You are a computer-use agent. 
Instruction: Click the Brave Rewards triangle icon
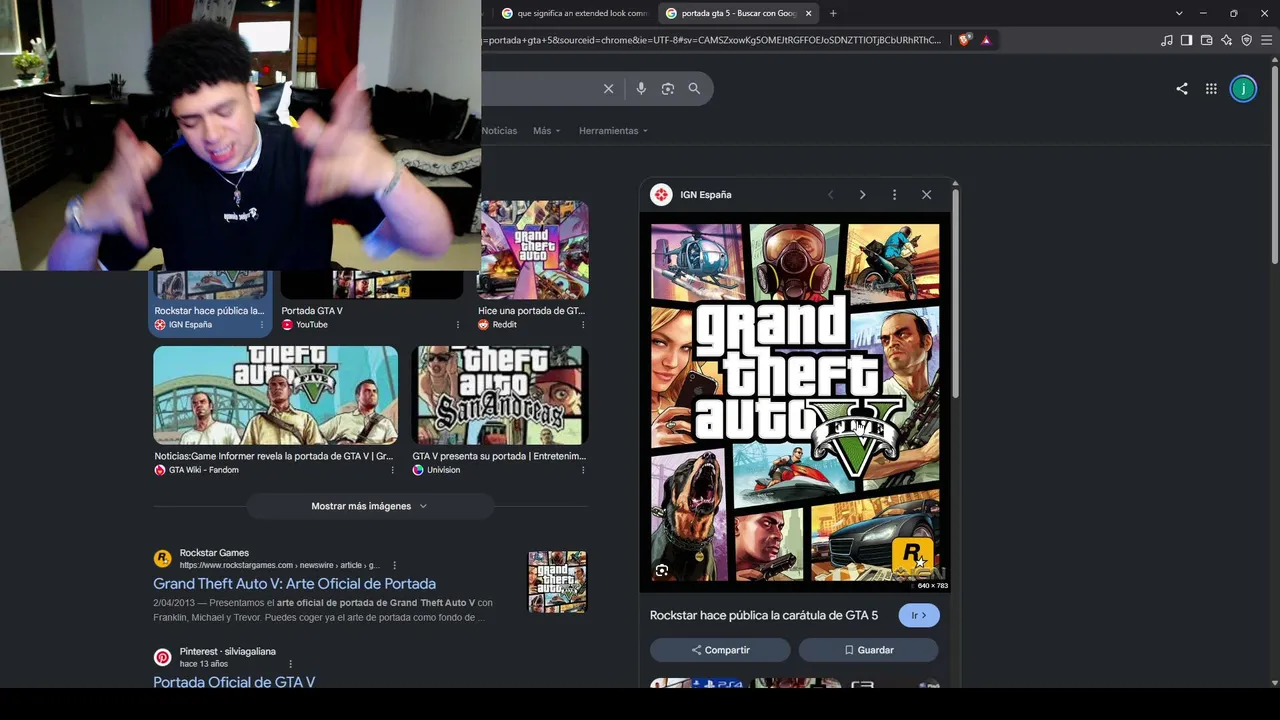pyautogui.click(x=986, y=40)
